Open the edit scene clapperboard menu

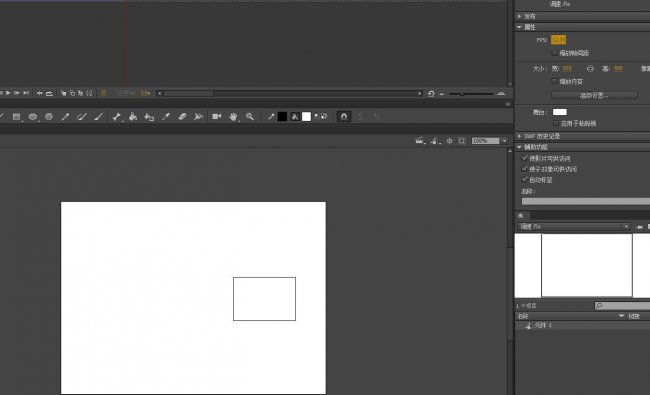[420, 141]
